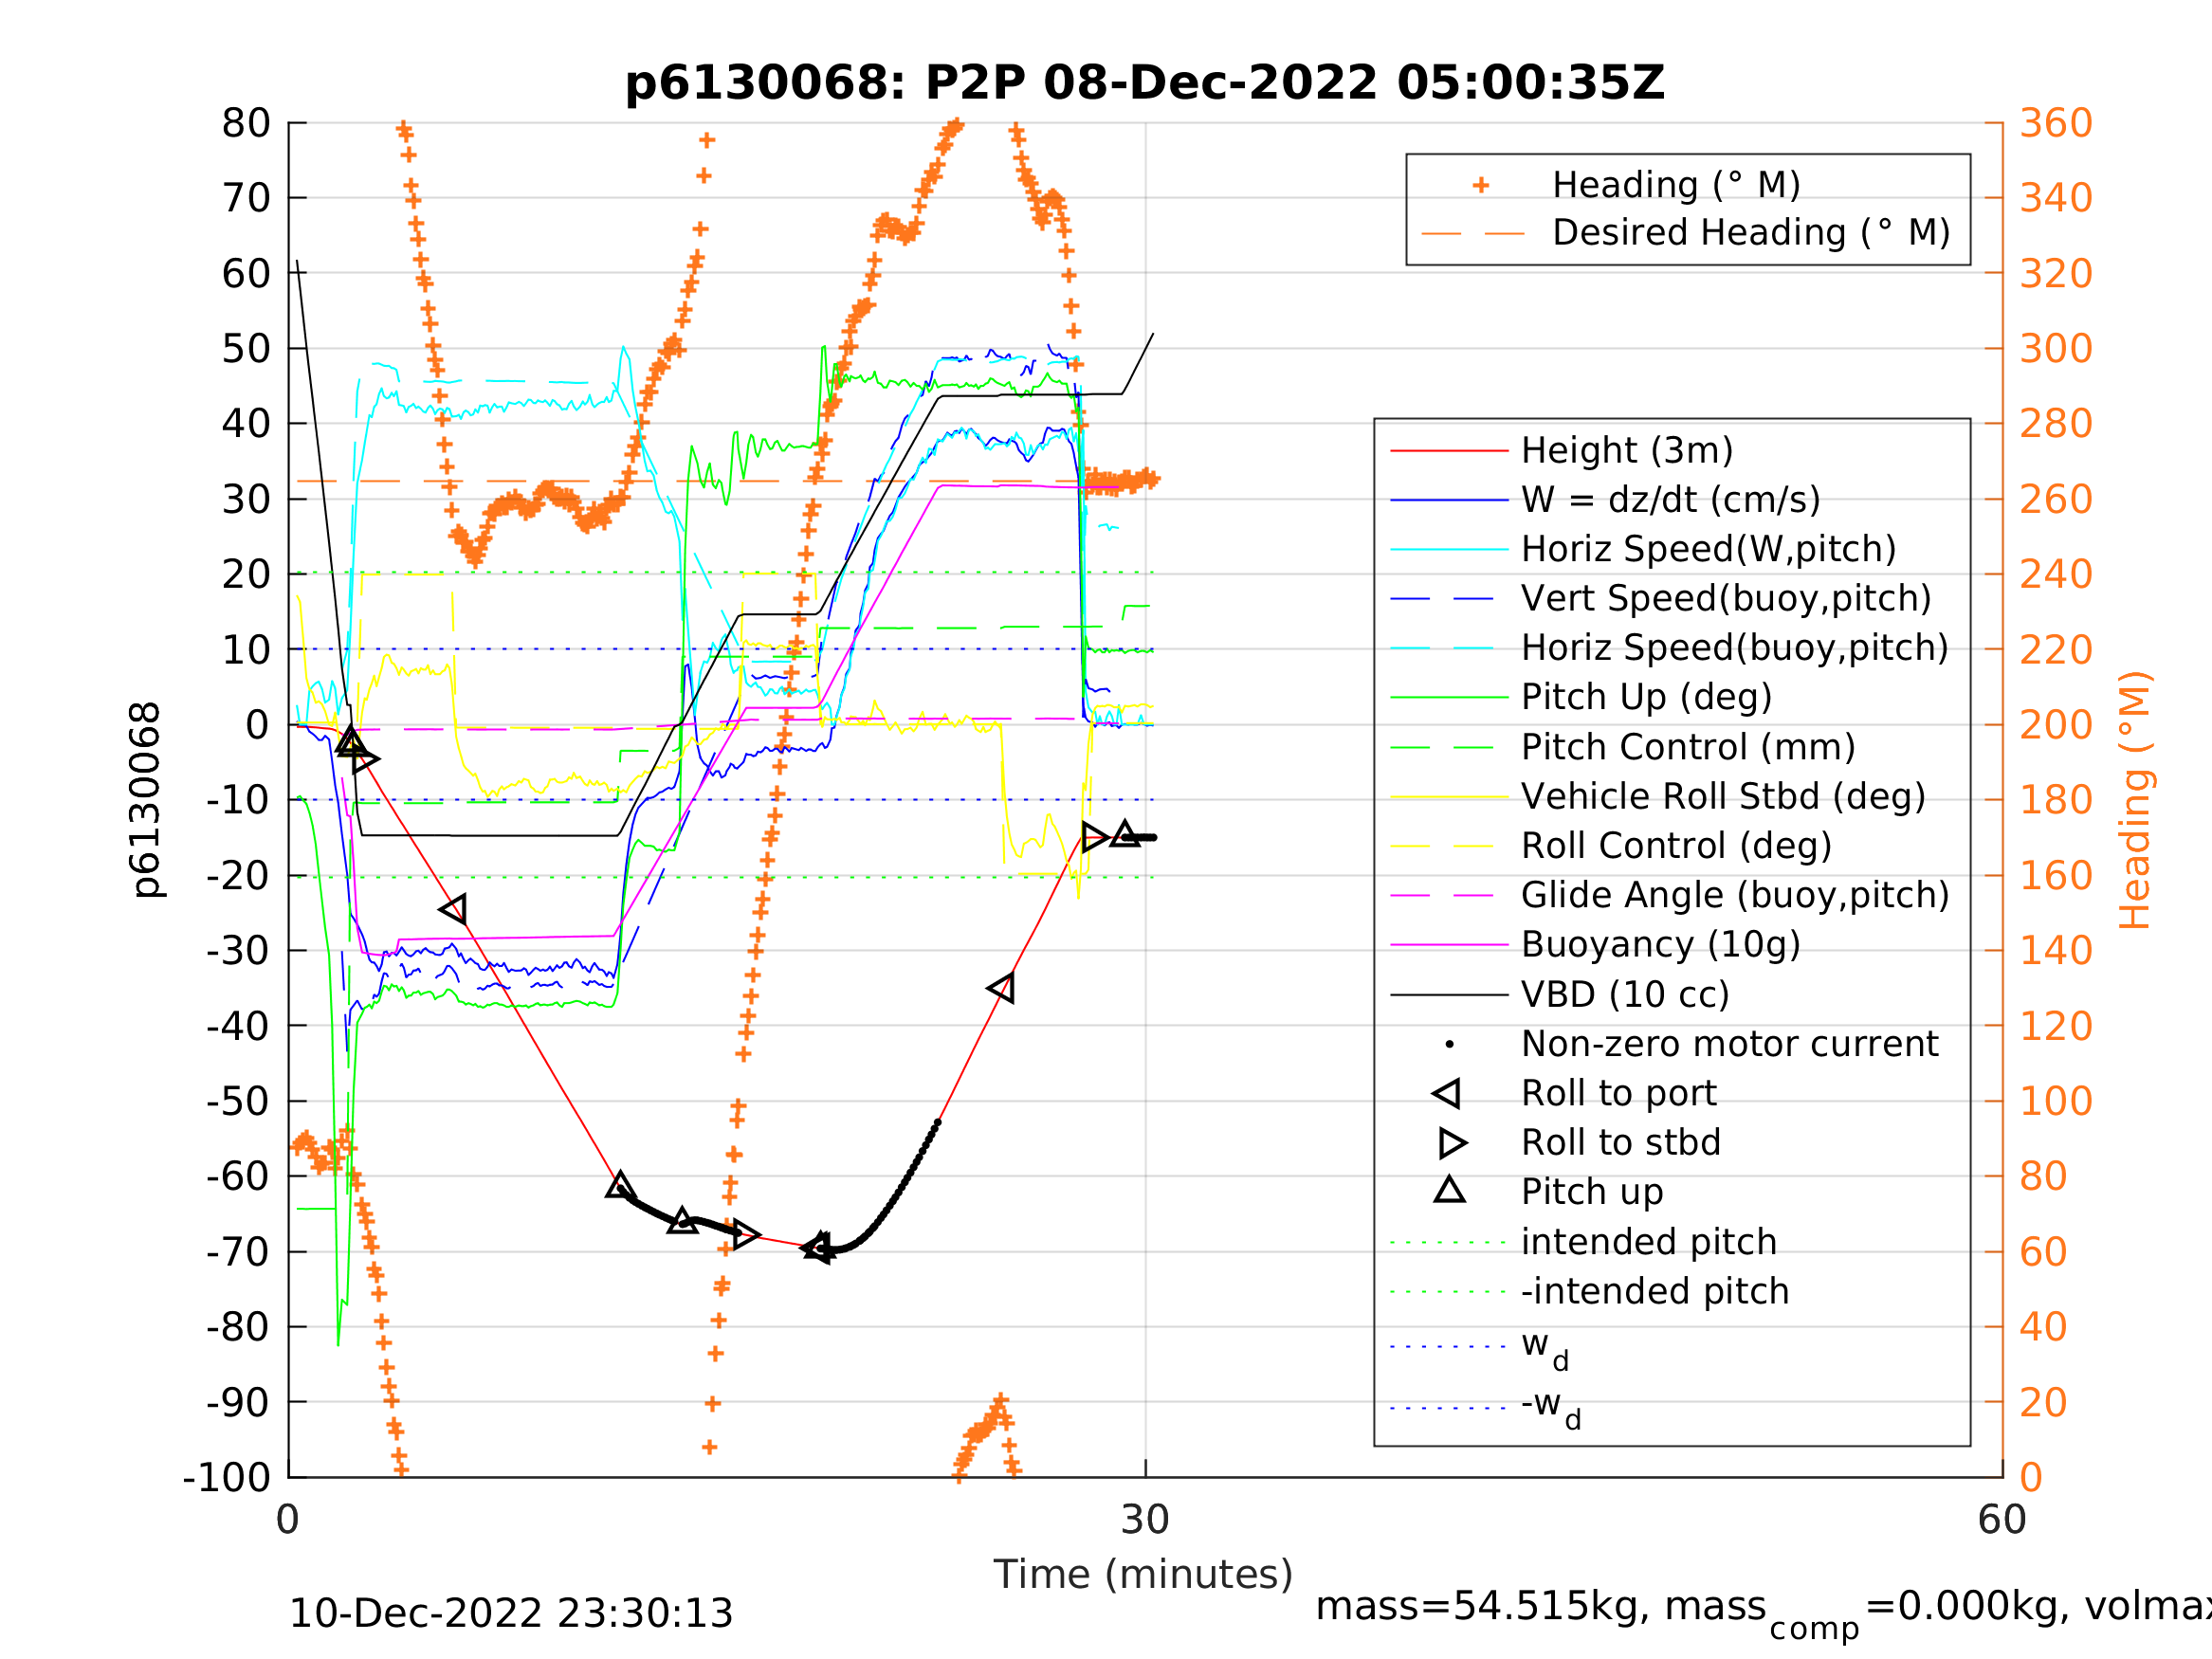Click the 'Horiz Speed(W,pitch)' legend label
The height and width of the screenshot is (1659, 2212).
click(1708, 549)
